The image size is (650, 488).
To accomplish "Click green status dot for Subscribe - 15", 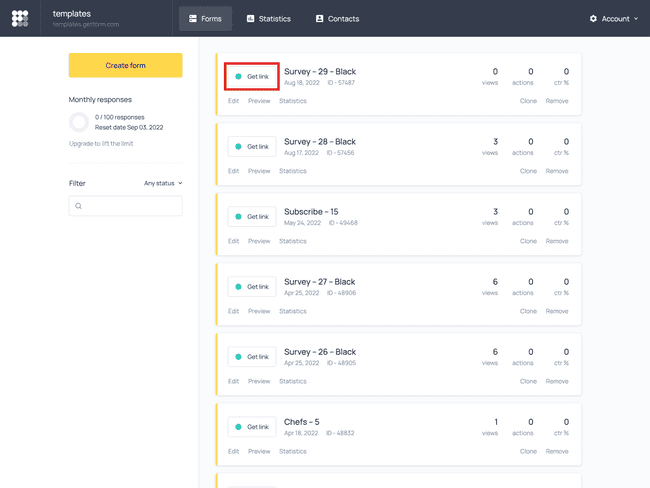I will click(x=238, y=216).
